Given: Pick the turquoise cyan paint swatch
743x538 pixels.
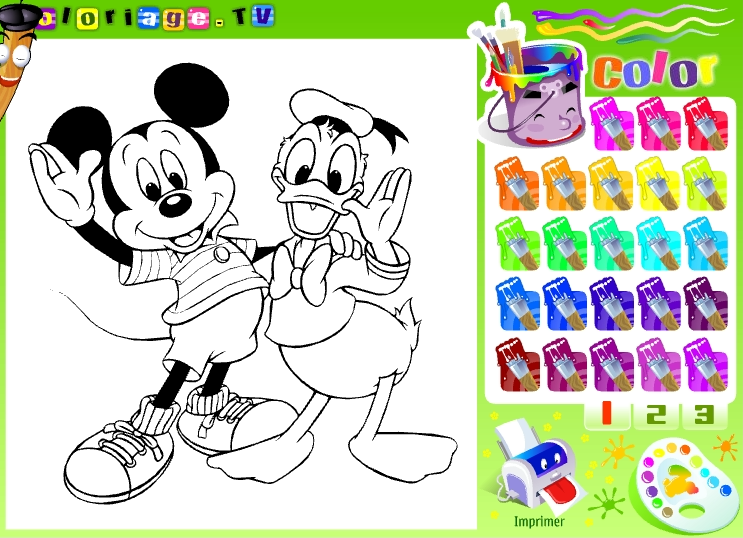Looking at the screenshot, I should pos(658,244).
